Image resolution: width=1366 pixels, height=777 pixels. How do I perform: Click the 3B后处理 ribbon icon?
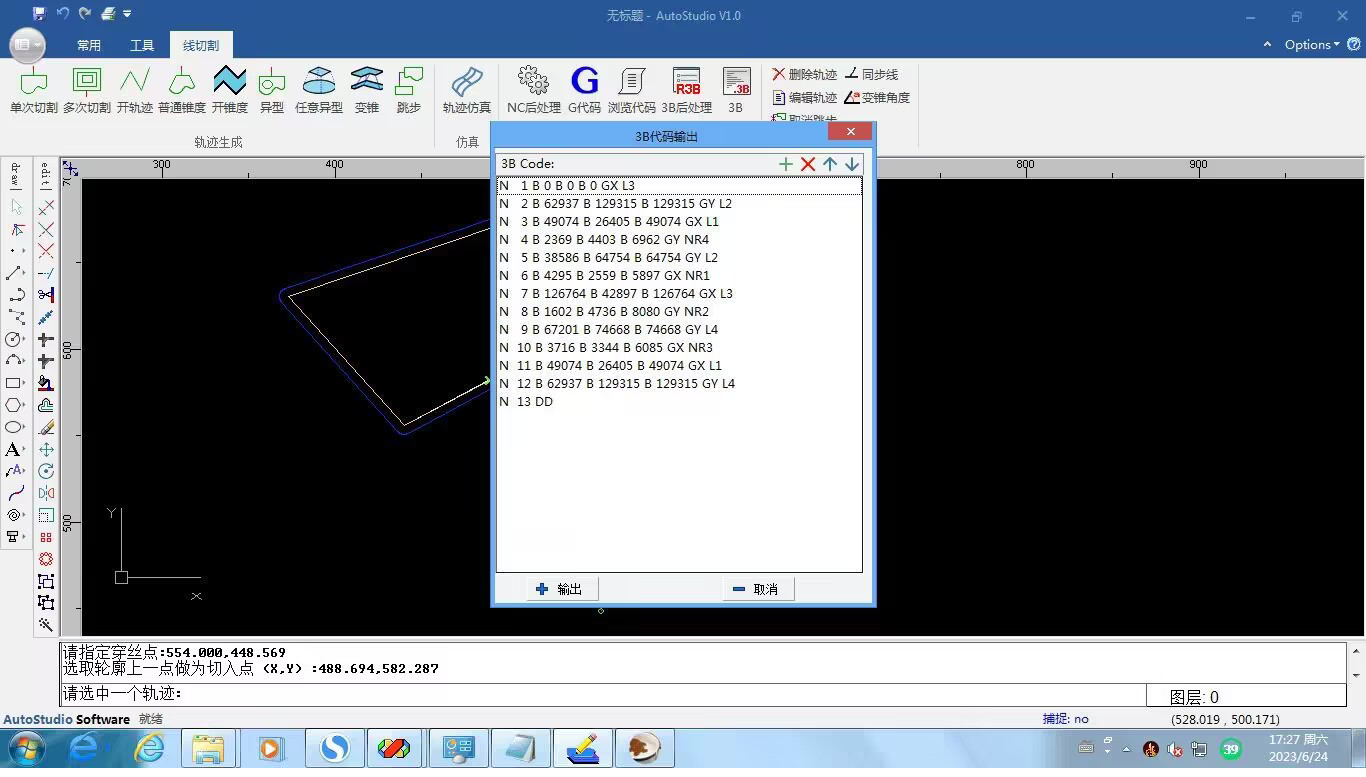[686, 82]
